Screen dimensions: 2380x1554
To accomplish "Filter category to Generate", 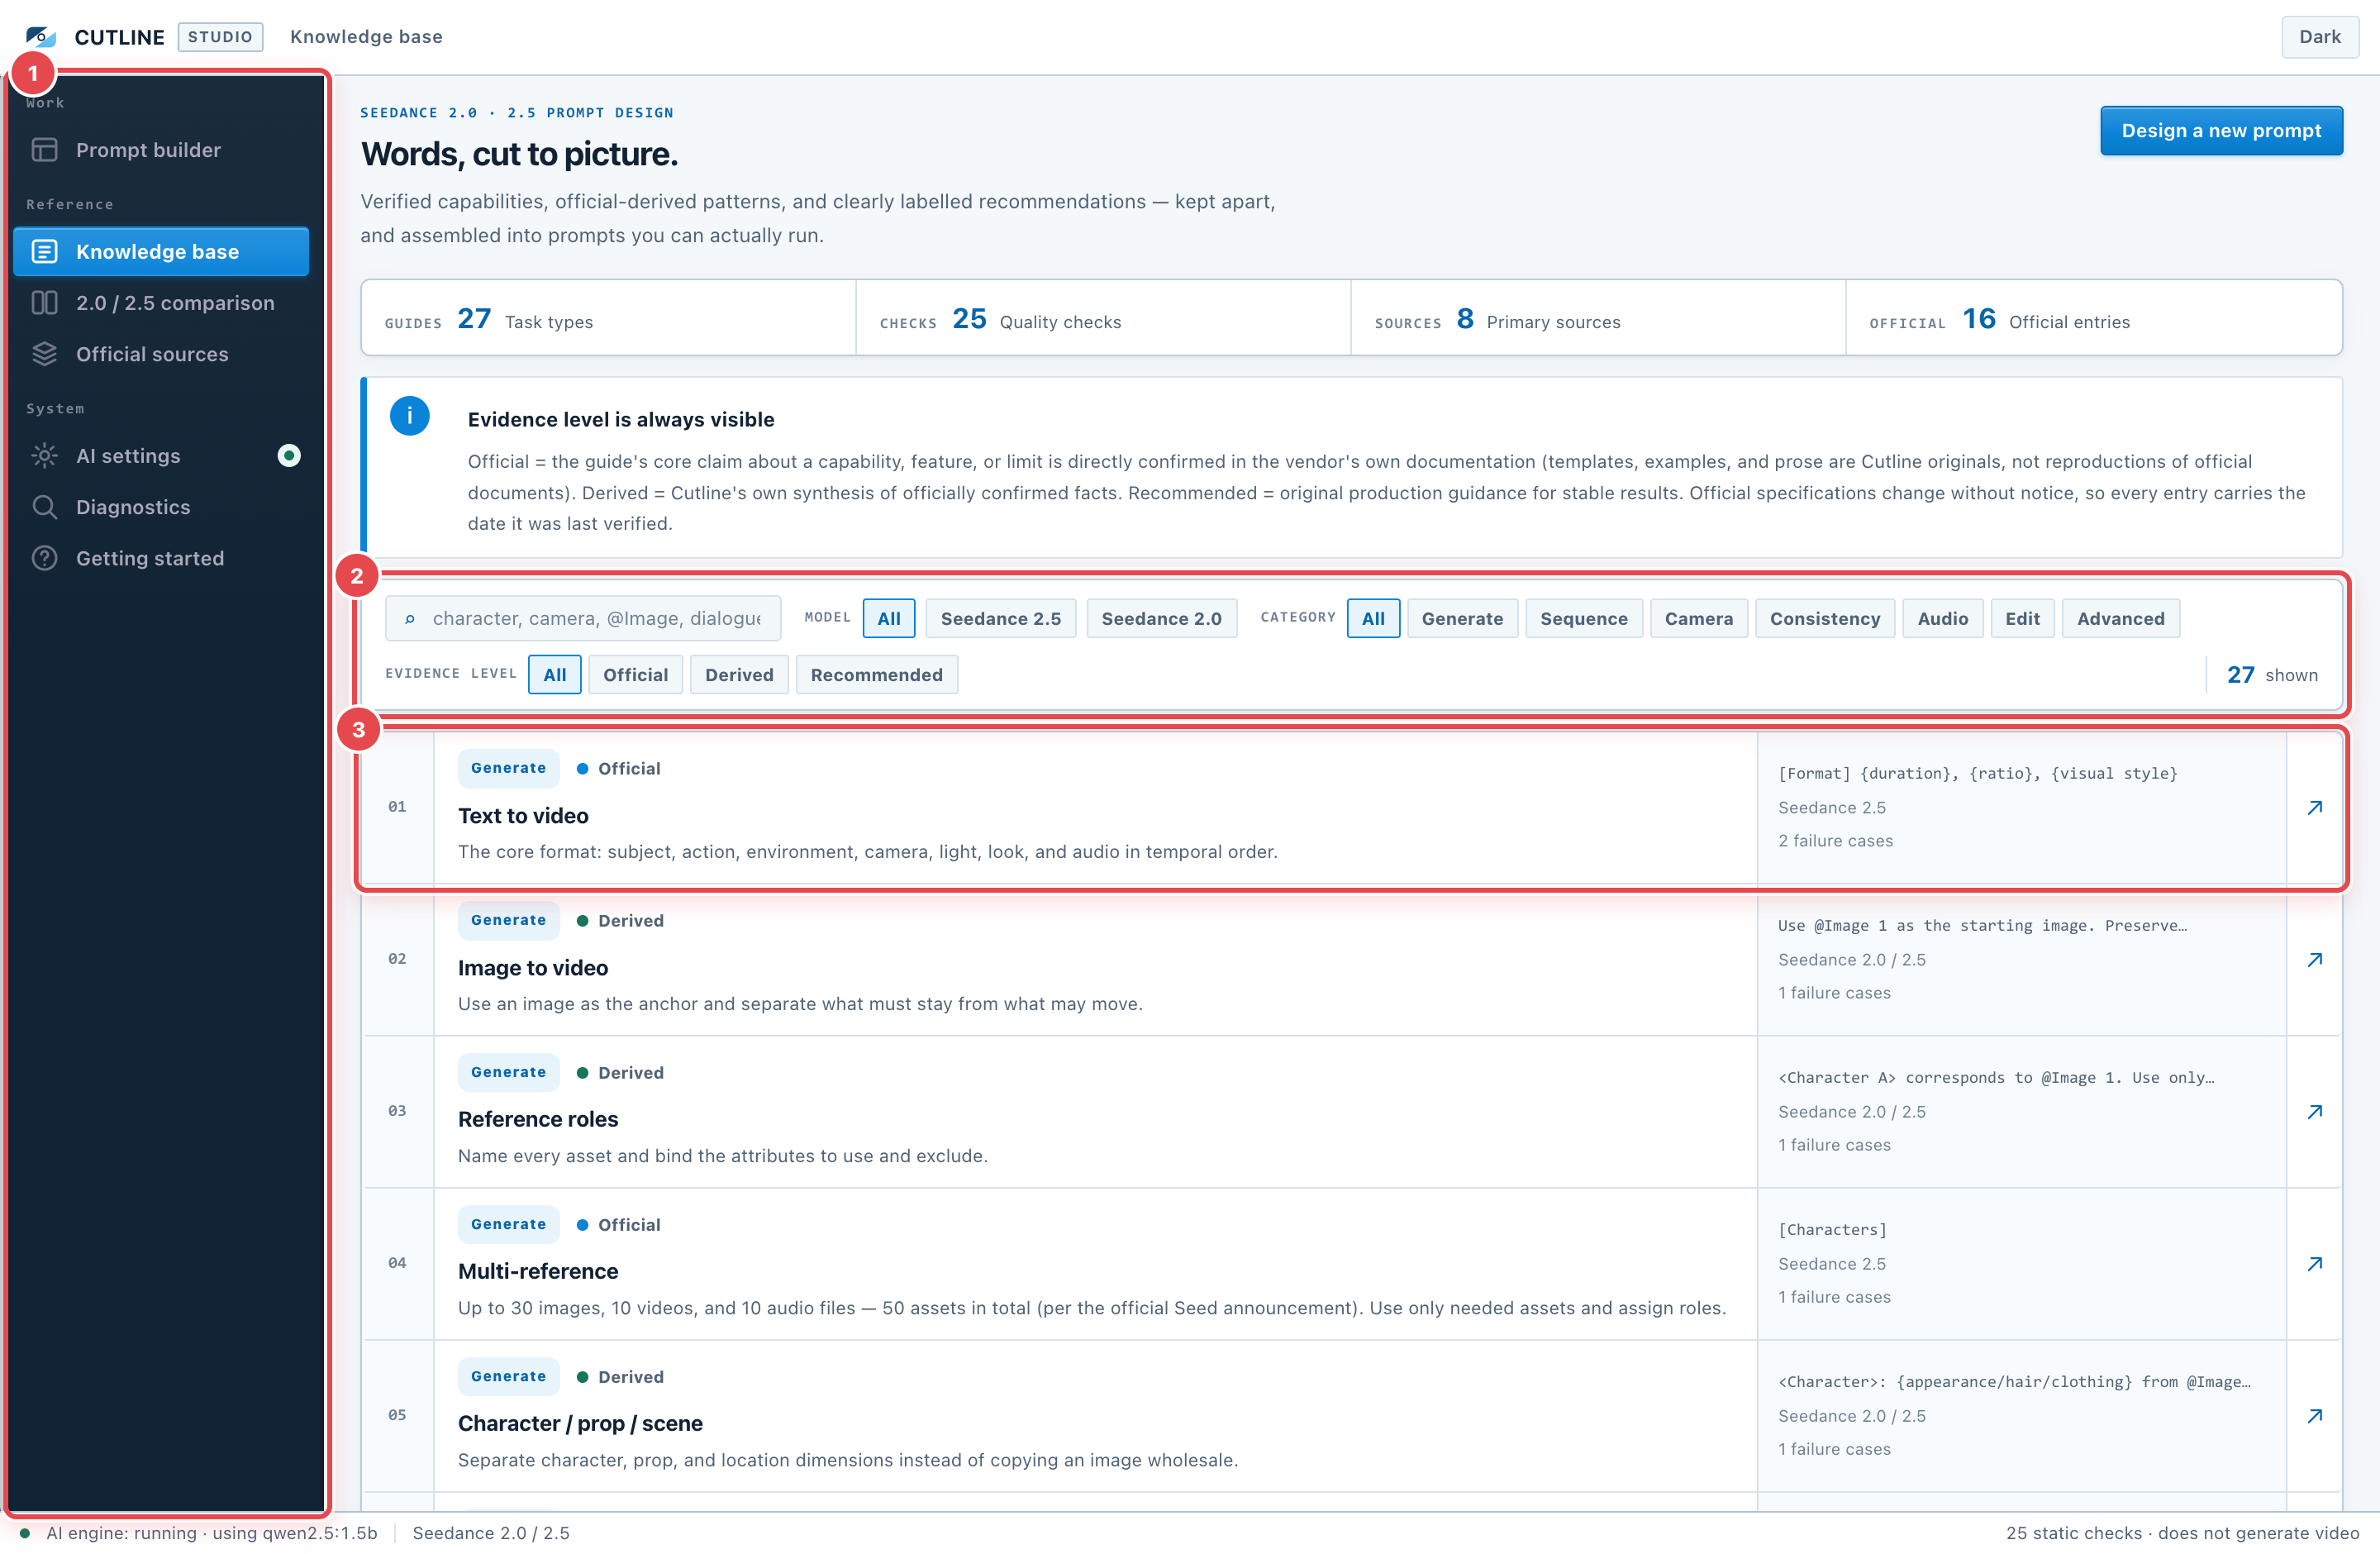I will coord(1462,619).
